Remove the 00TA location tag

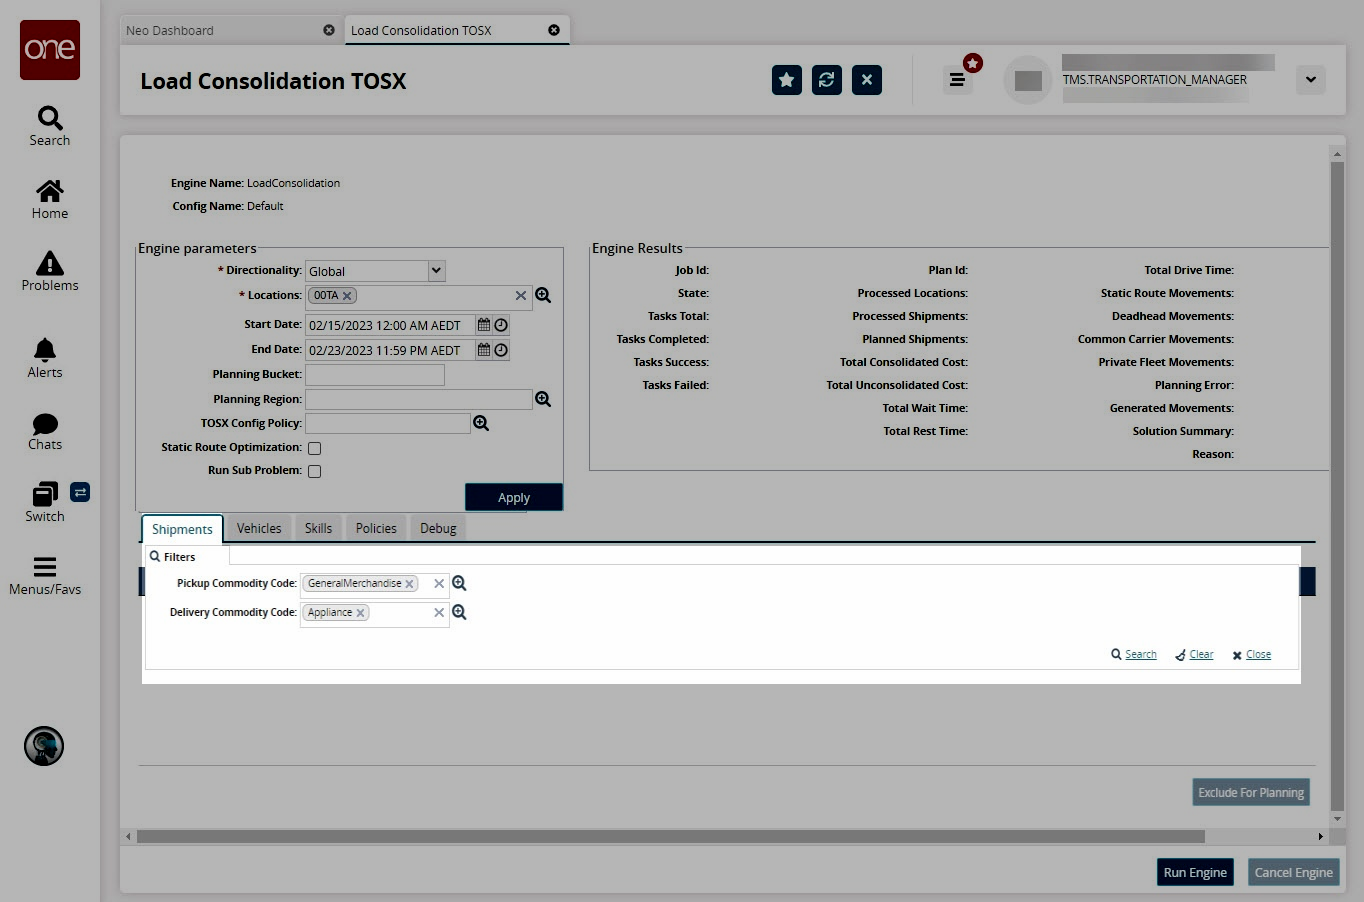coord(347,296)
